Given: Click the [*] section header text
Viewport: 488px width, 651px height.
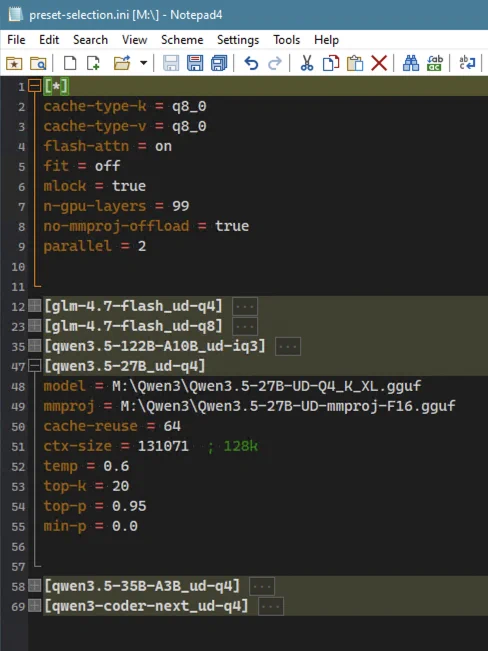Looking at the screenshot, I should click(x=56, y=86).
